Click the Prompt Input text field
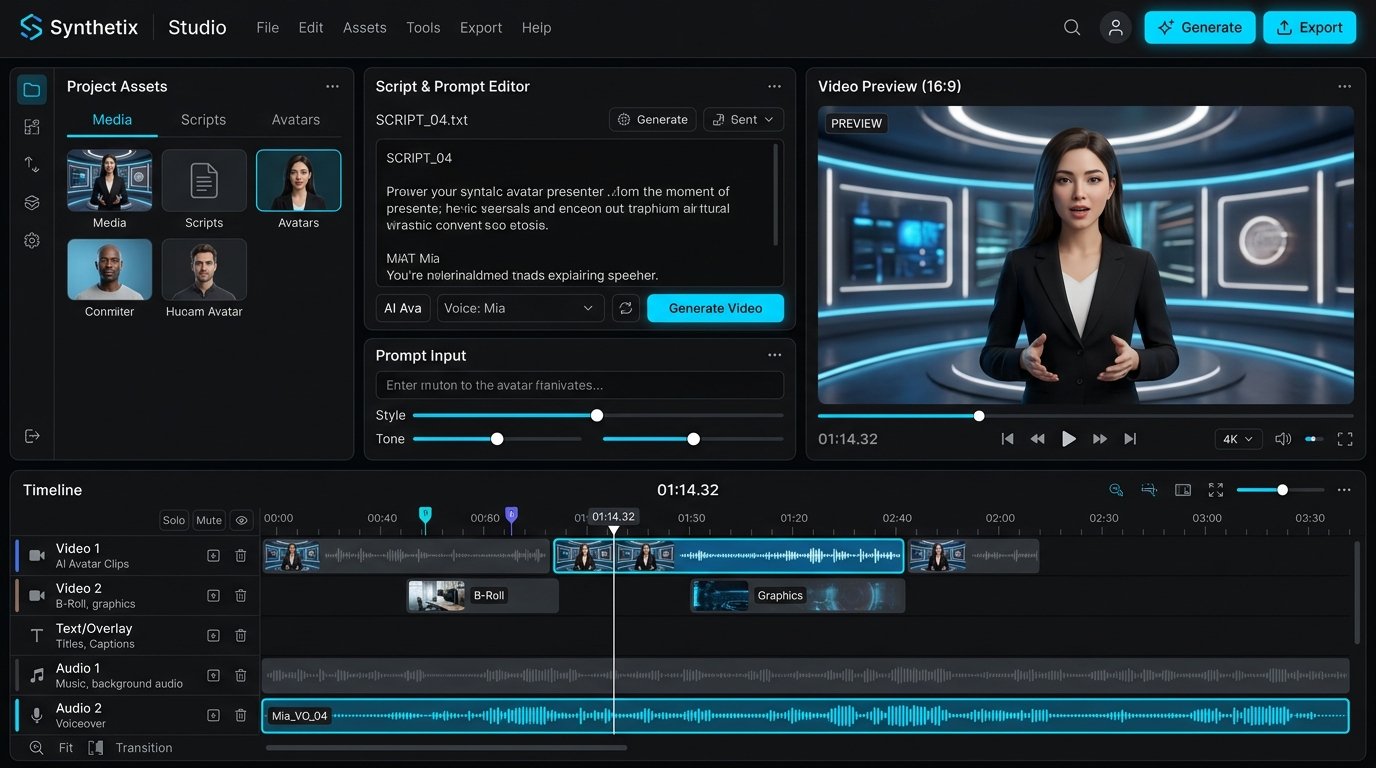Screen dimensions: 1376x768 coord(580,385)
